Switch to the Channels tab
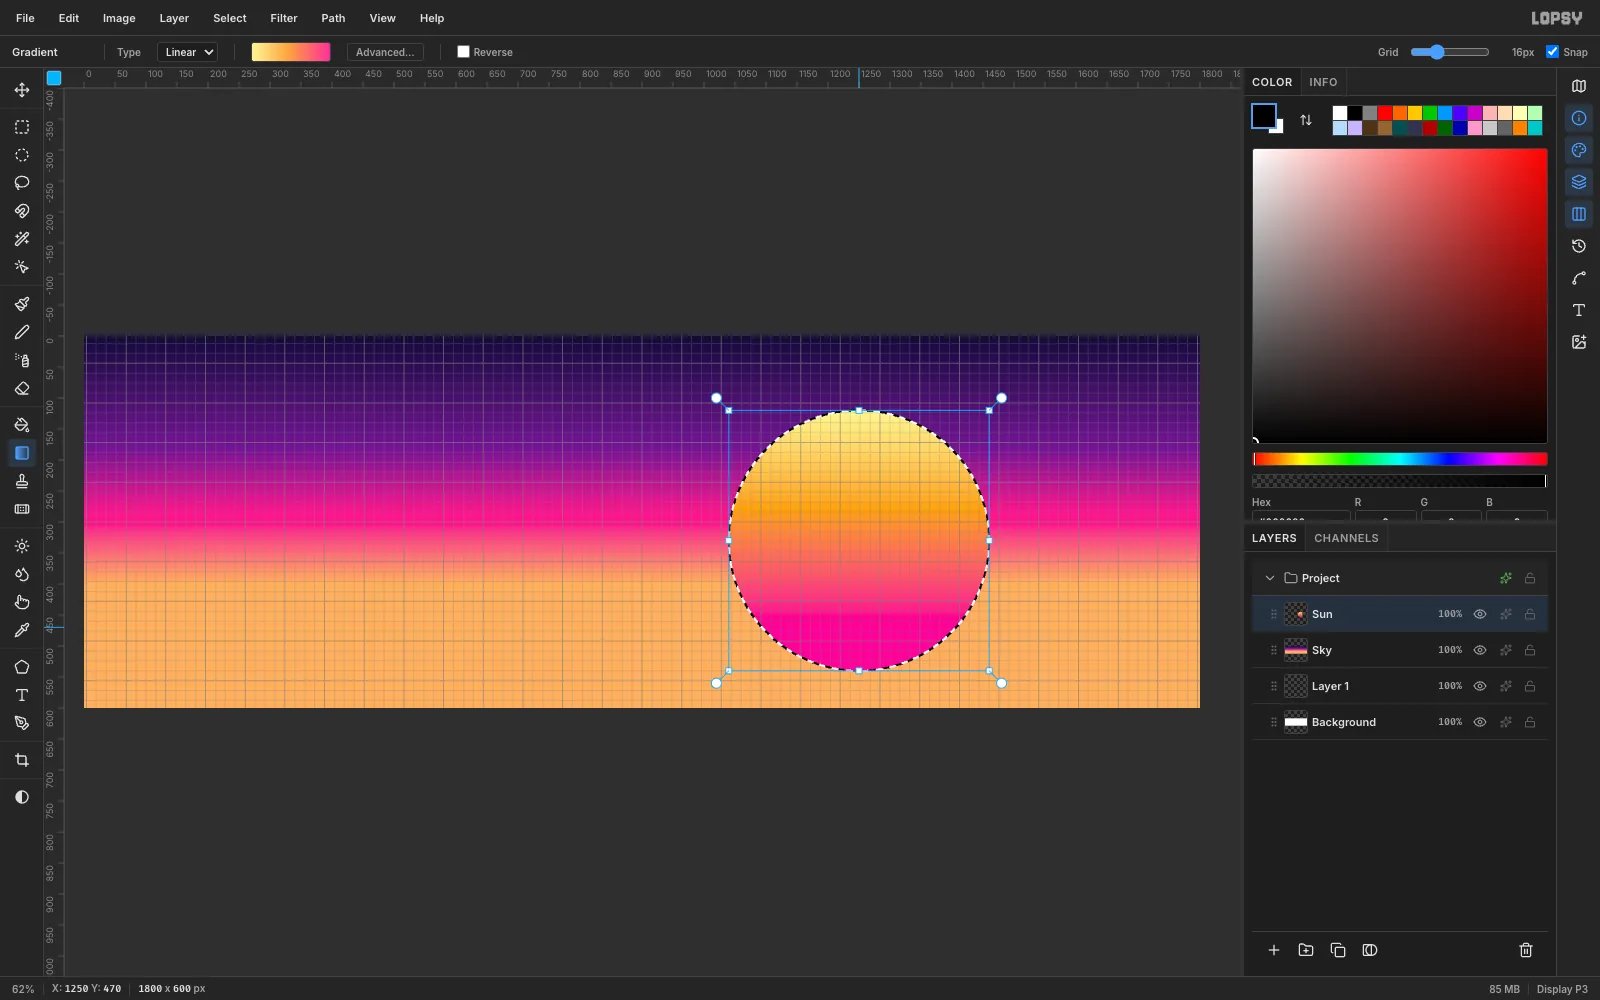The image size is (1600, 1000). pyautogui.click(x=1346, y=538)
